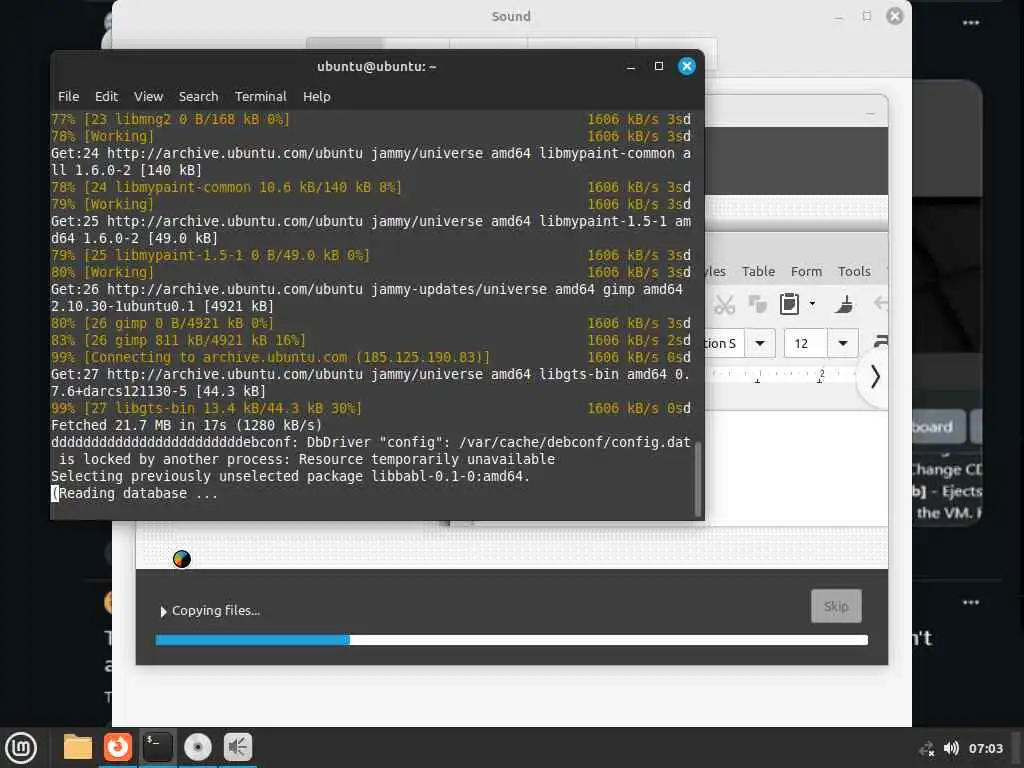This screenshot has width=1024, height=768.
Task: Click the Get:27 libgts-bin download line
Action: 370,383
